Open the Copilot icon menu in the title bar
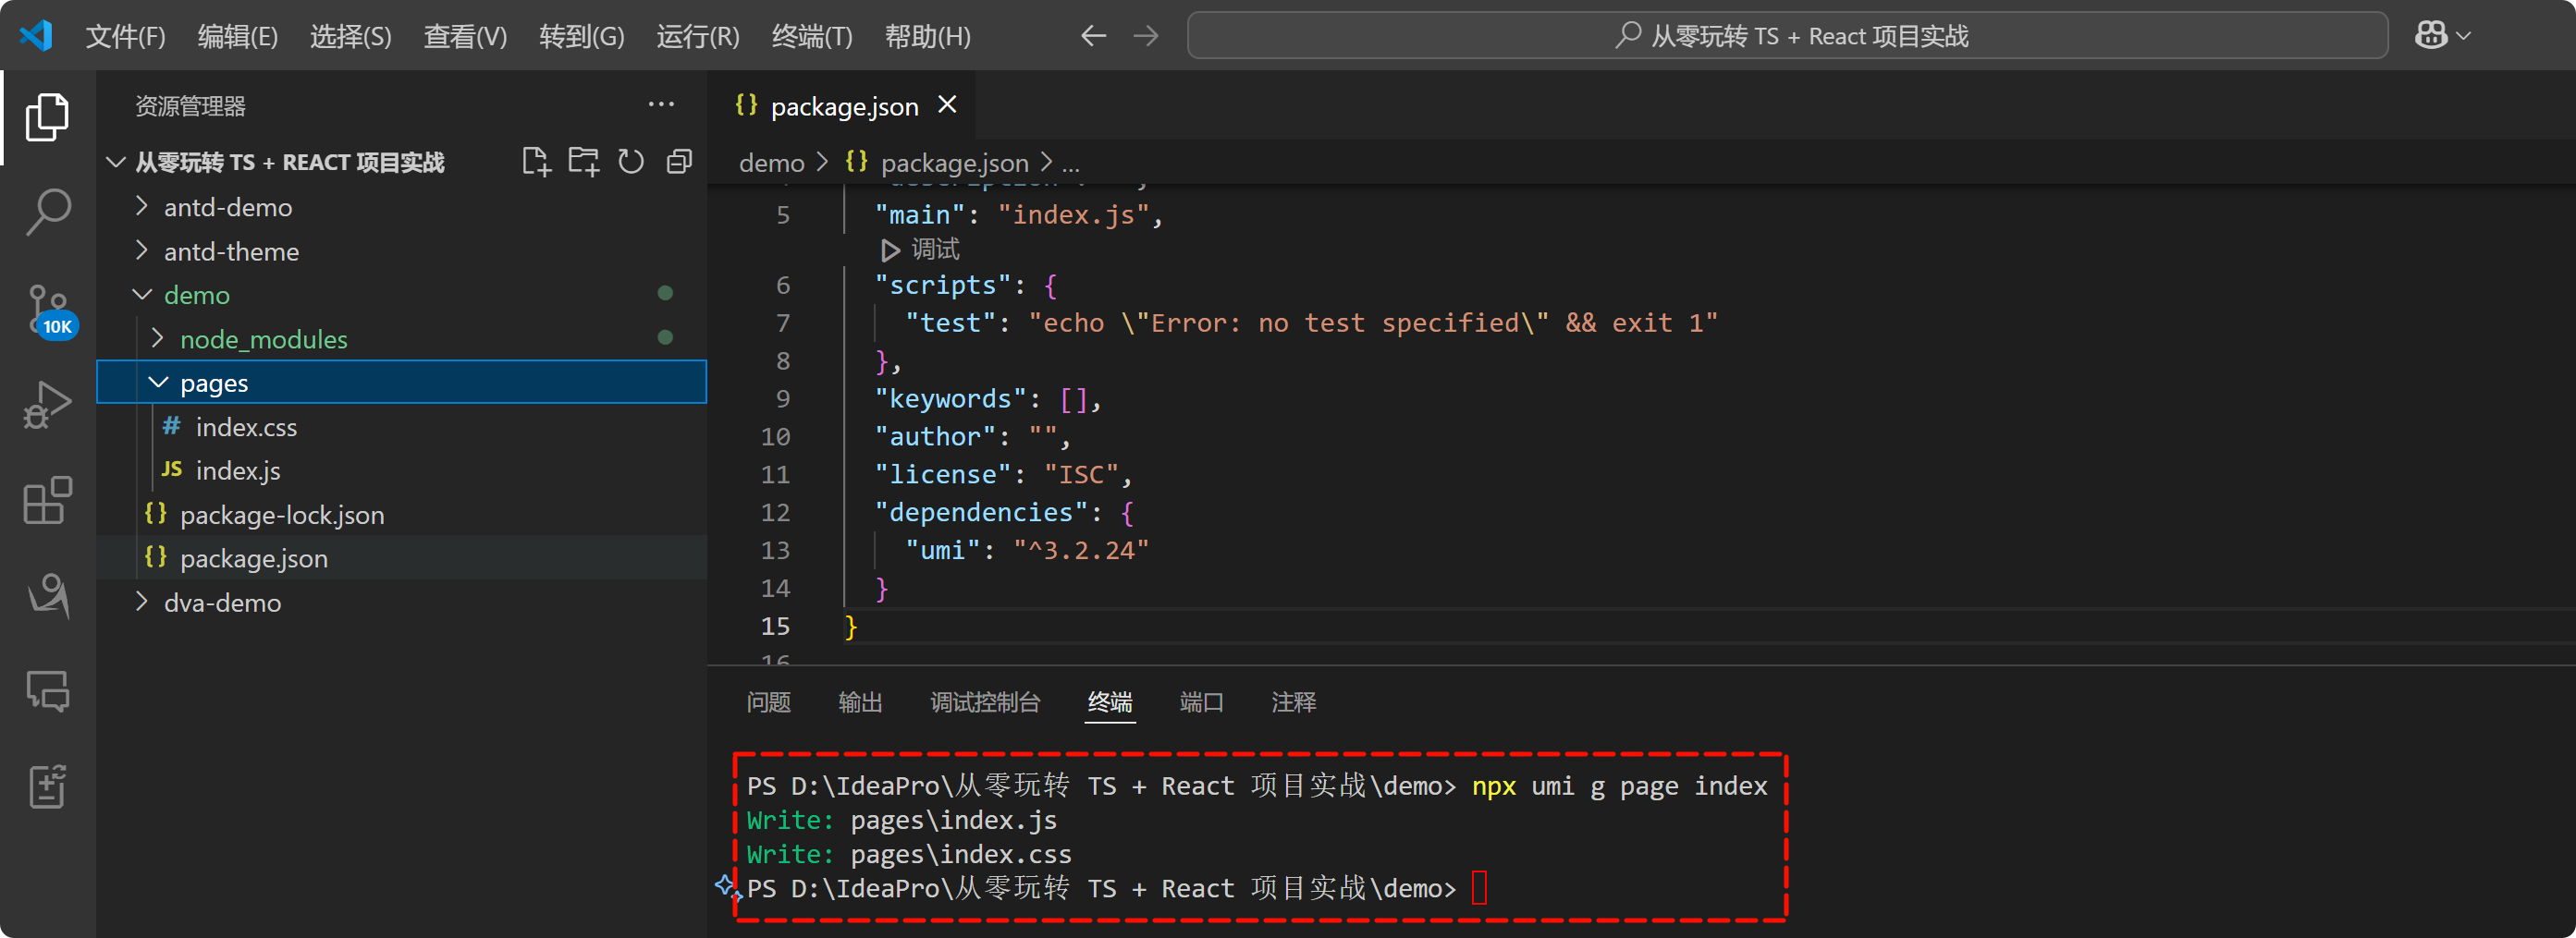Viewport: 2576px width, 938px height. [x=2442, y=36]
